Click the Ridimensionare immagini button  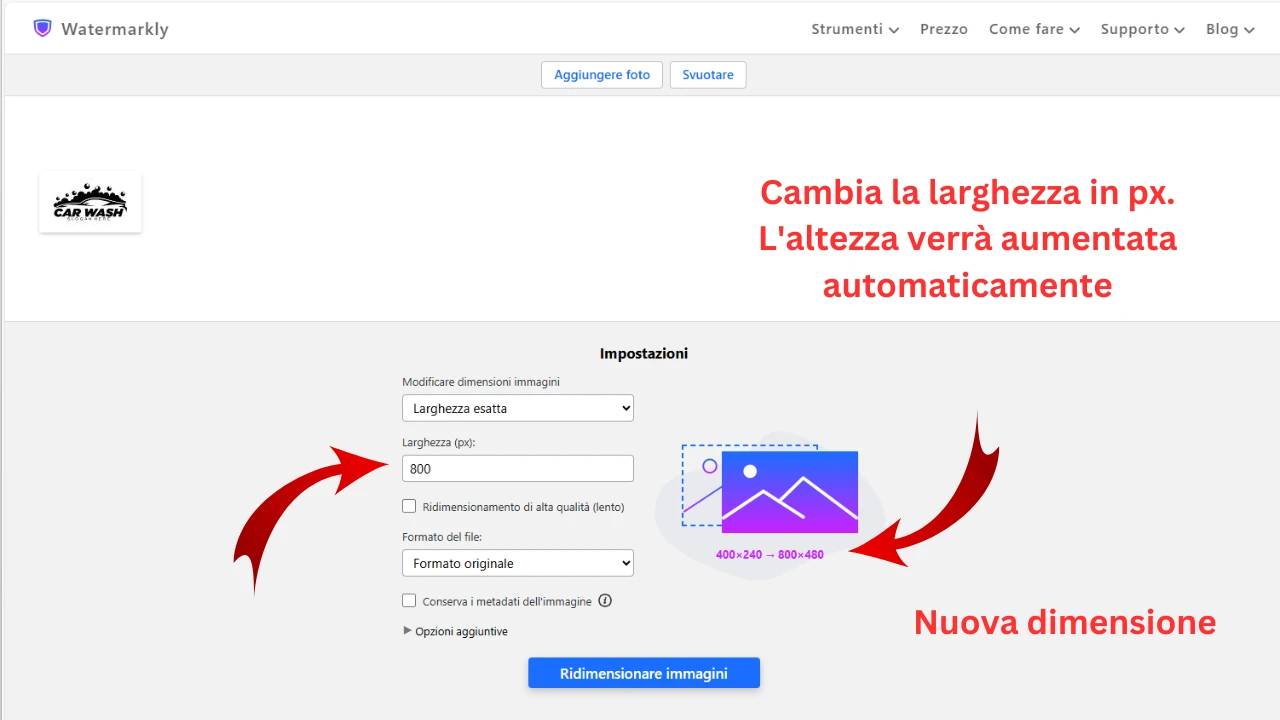pos(644,673)
